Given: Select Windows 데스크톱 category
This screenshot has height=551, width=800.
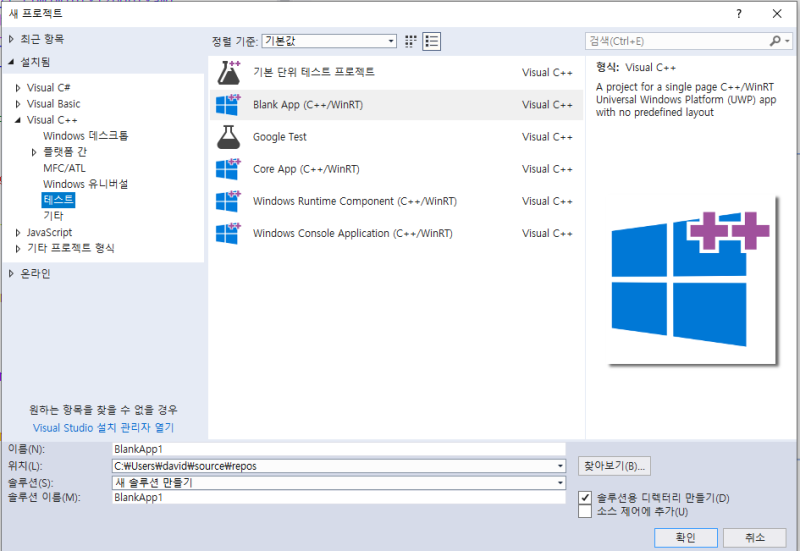Looking at the screenshot, I should pos(85,136).
